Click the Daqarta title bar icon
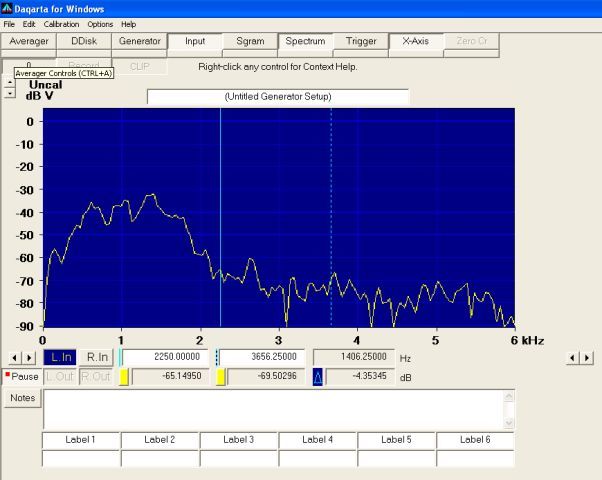Screen dimensions: 602x480 point(8,8)
